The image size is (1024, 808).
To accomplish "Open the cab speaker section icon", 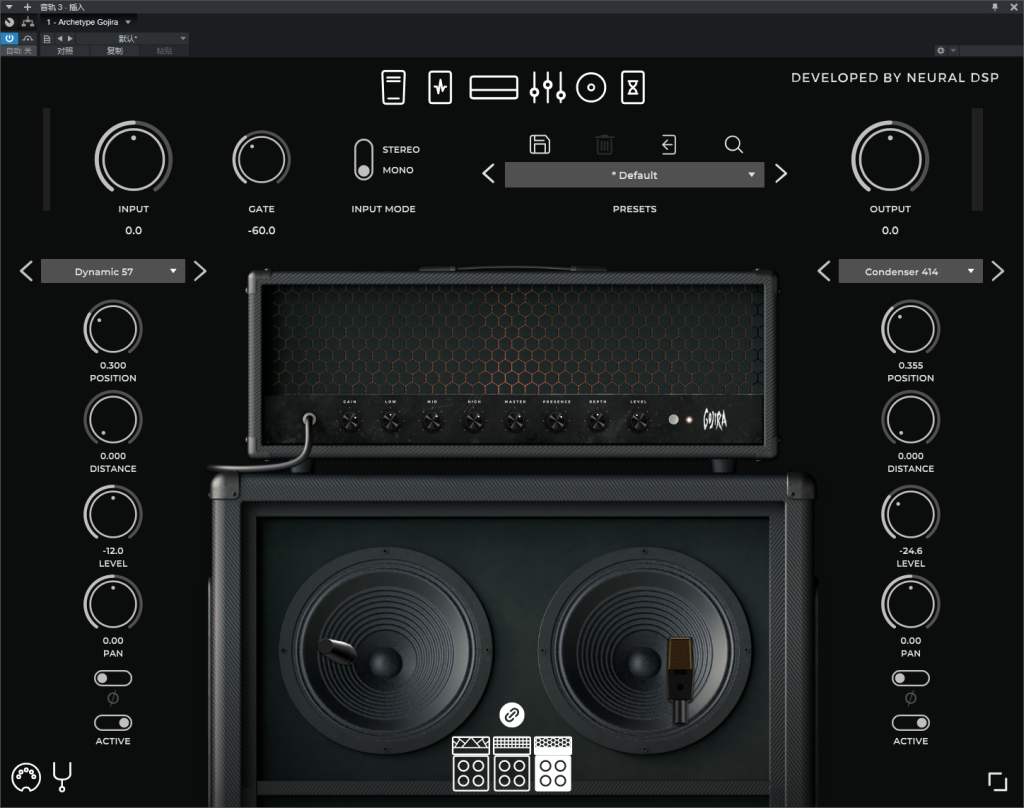I will 591,88.
